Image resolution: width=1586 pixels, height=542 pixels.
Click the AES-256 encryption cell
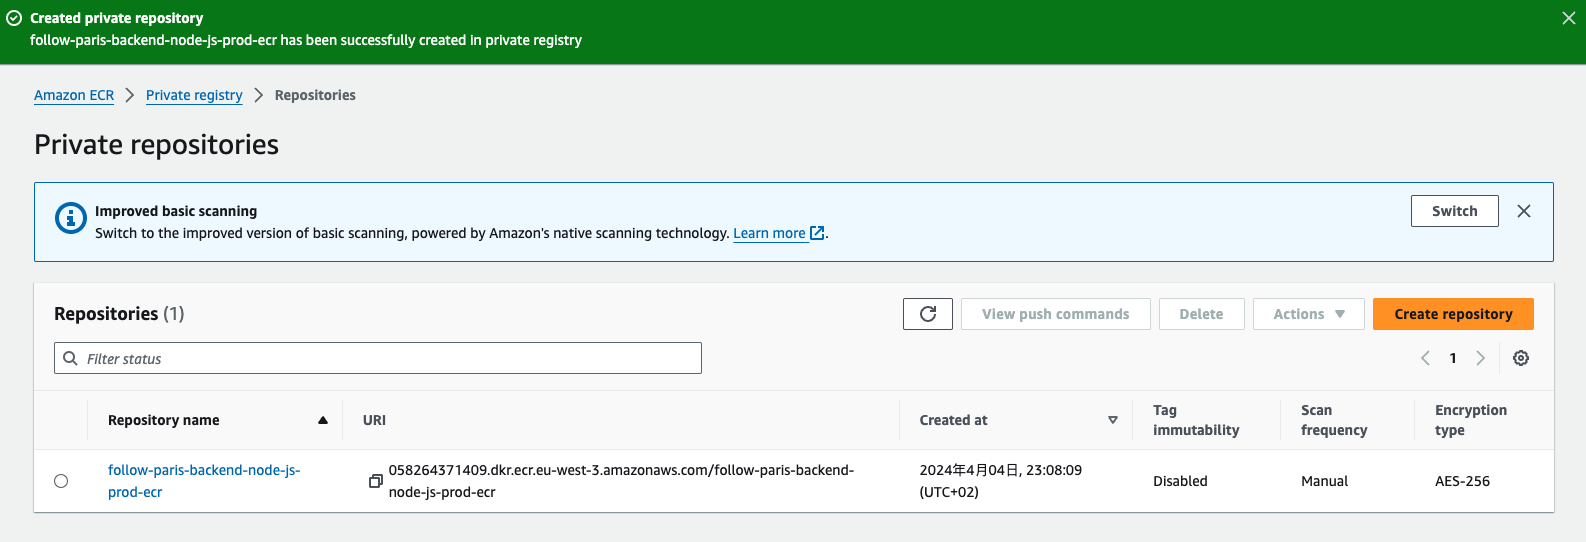click(1462, 481)
